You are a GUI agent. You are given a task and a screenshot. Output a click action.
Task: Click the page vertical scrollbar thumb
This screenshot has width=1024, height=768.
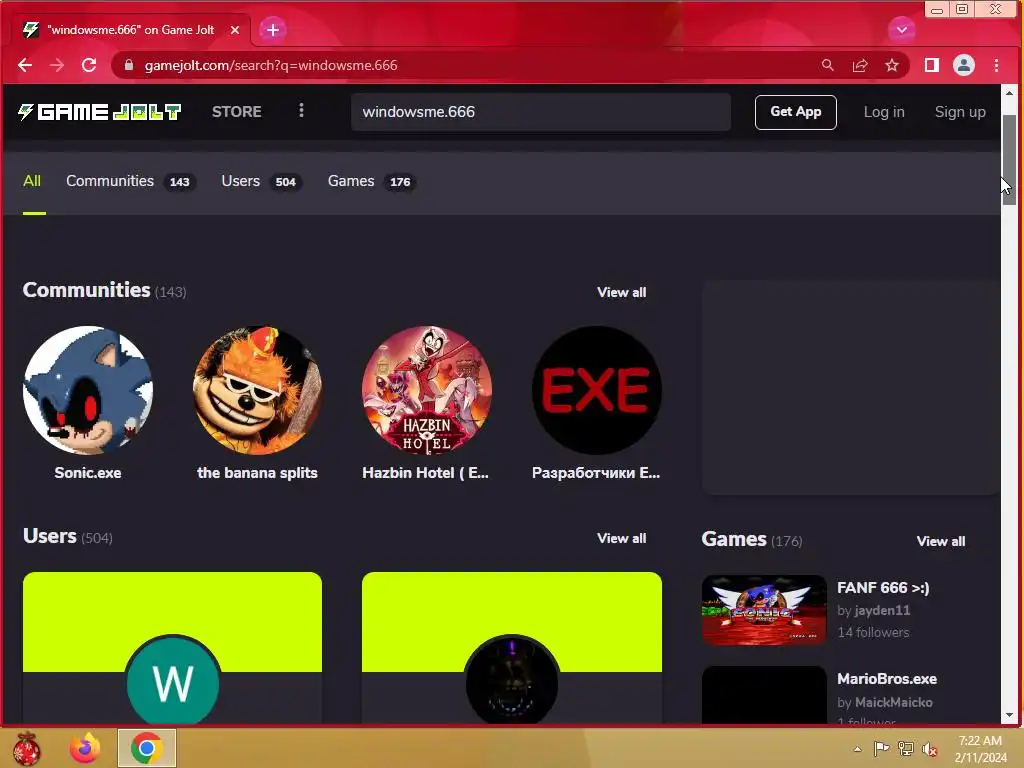point(1009,159)
